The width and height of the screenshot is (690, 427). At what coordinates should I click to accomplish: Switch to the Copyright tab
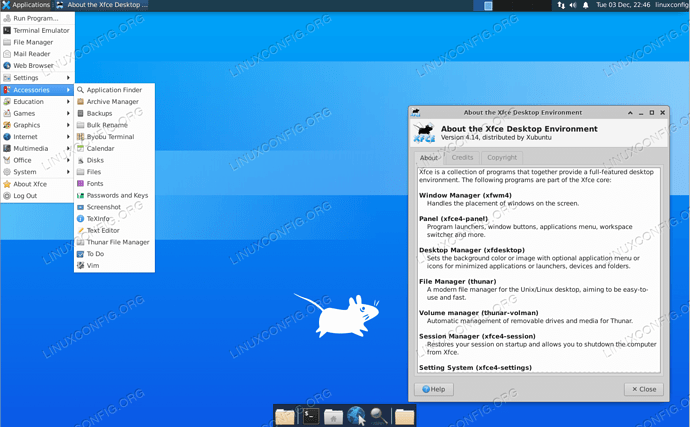click(x=502, y=158)
